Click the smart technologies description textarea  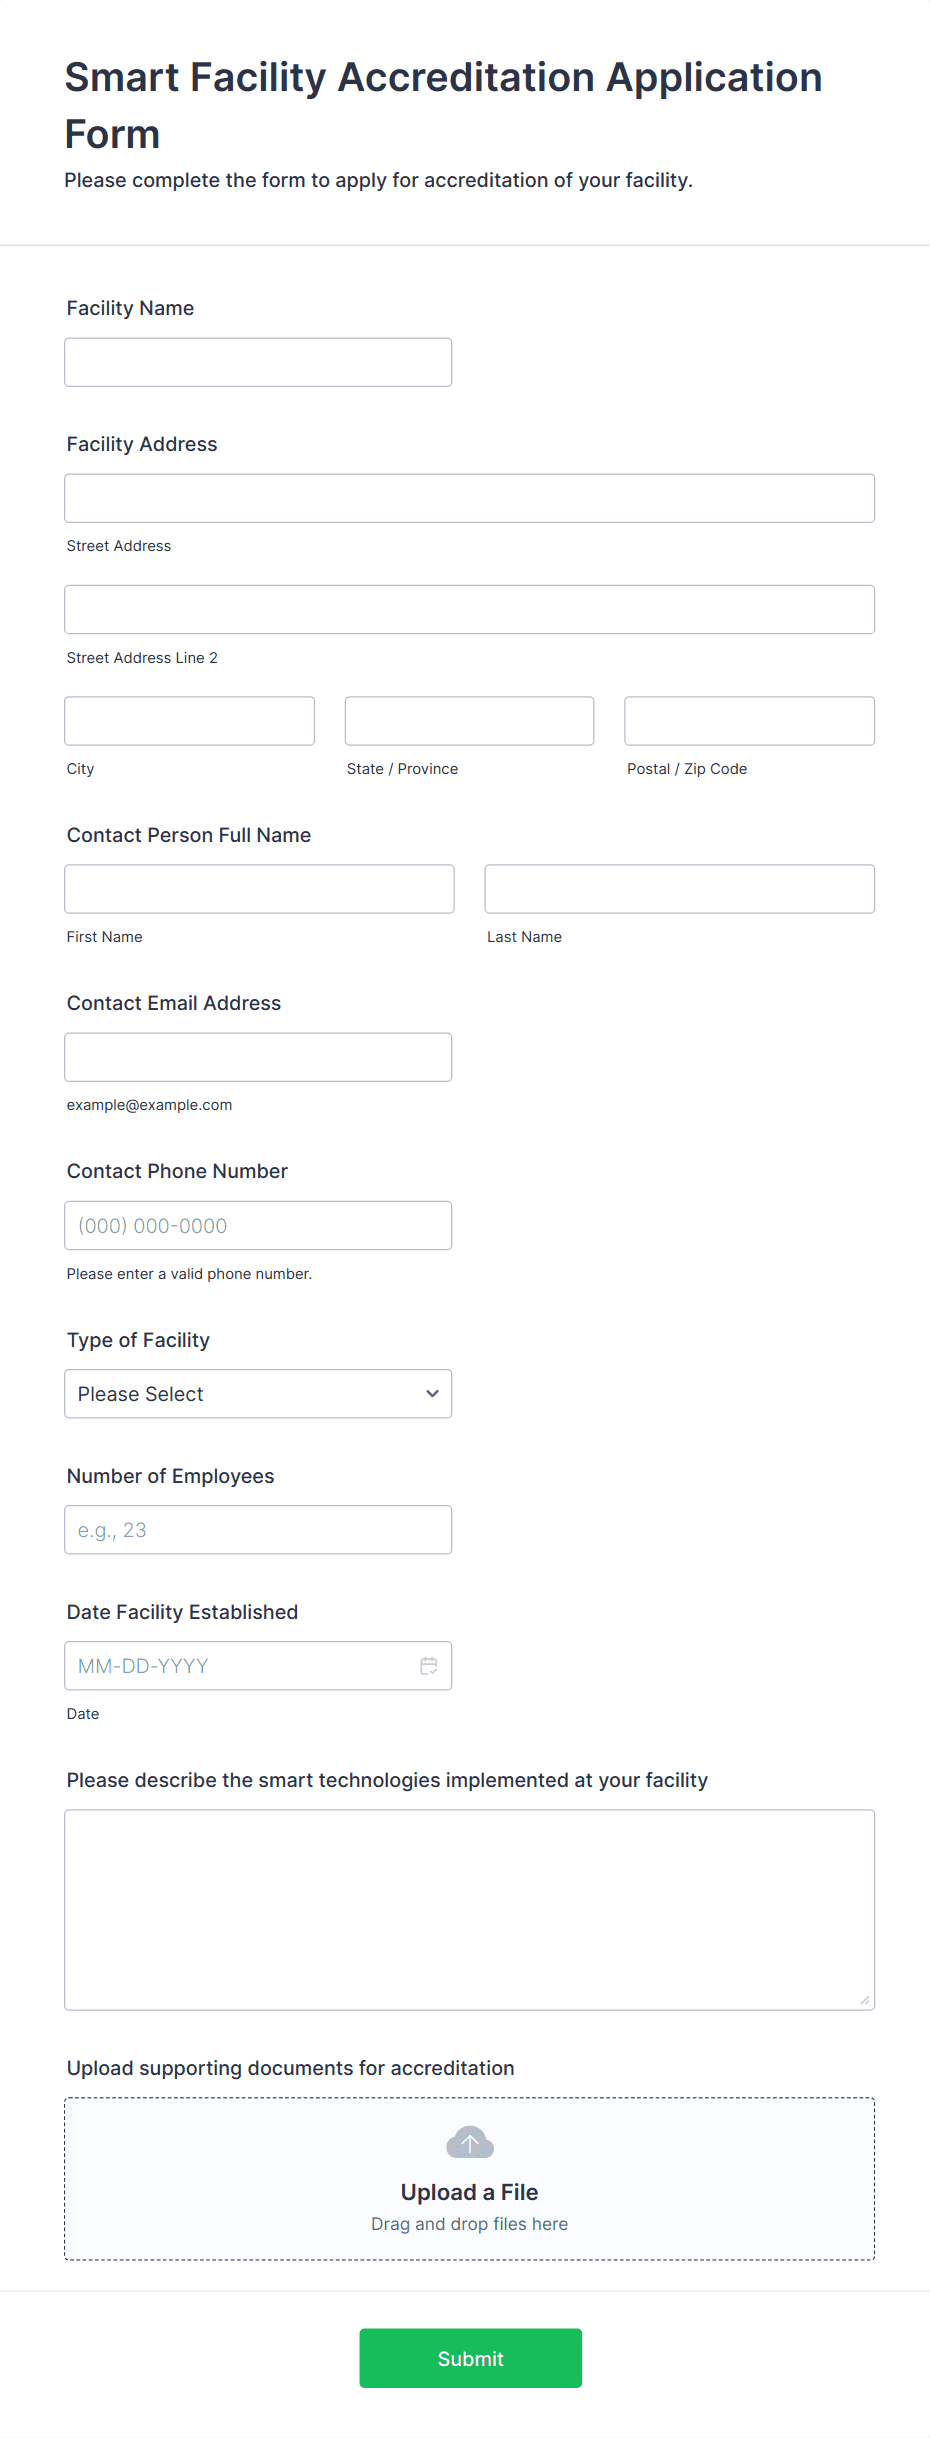pyautogui.click(x=469, y=1909)
